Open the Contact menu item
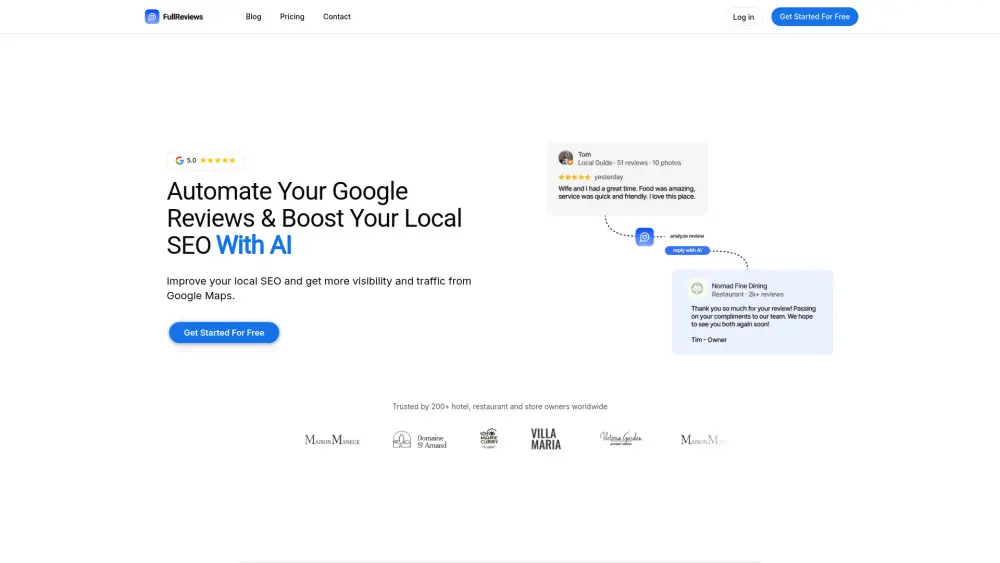The image size is (1000, 563). [337, 17]
